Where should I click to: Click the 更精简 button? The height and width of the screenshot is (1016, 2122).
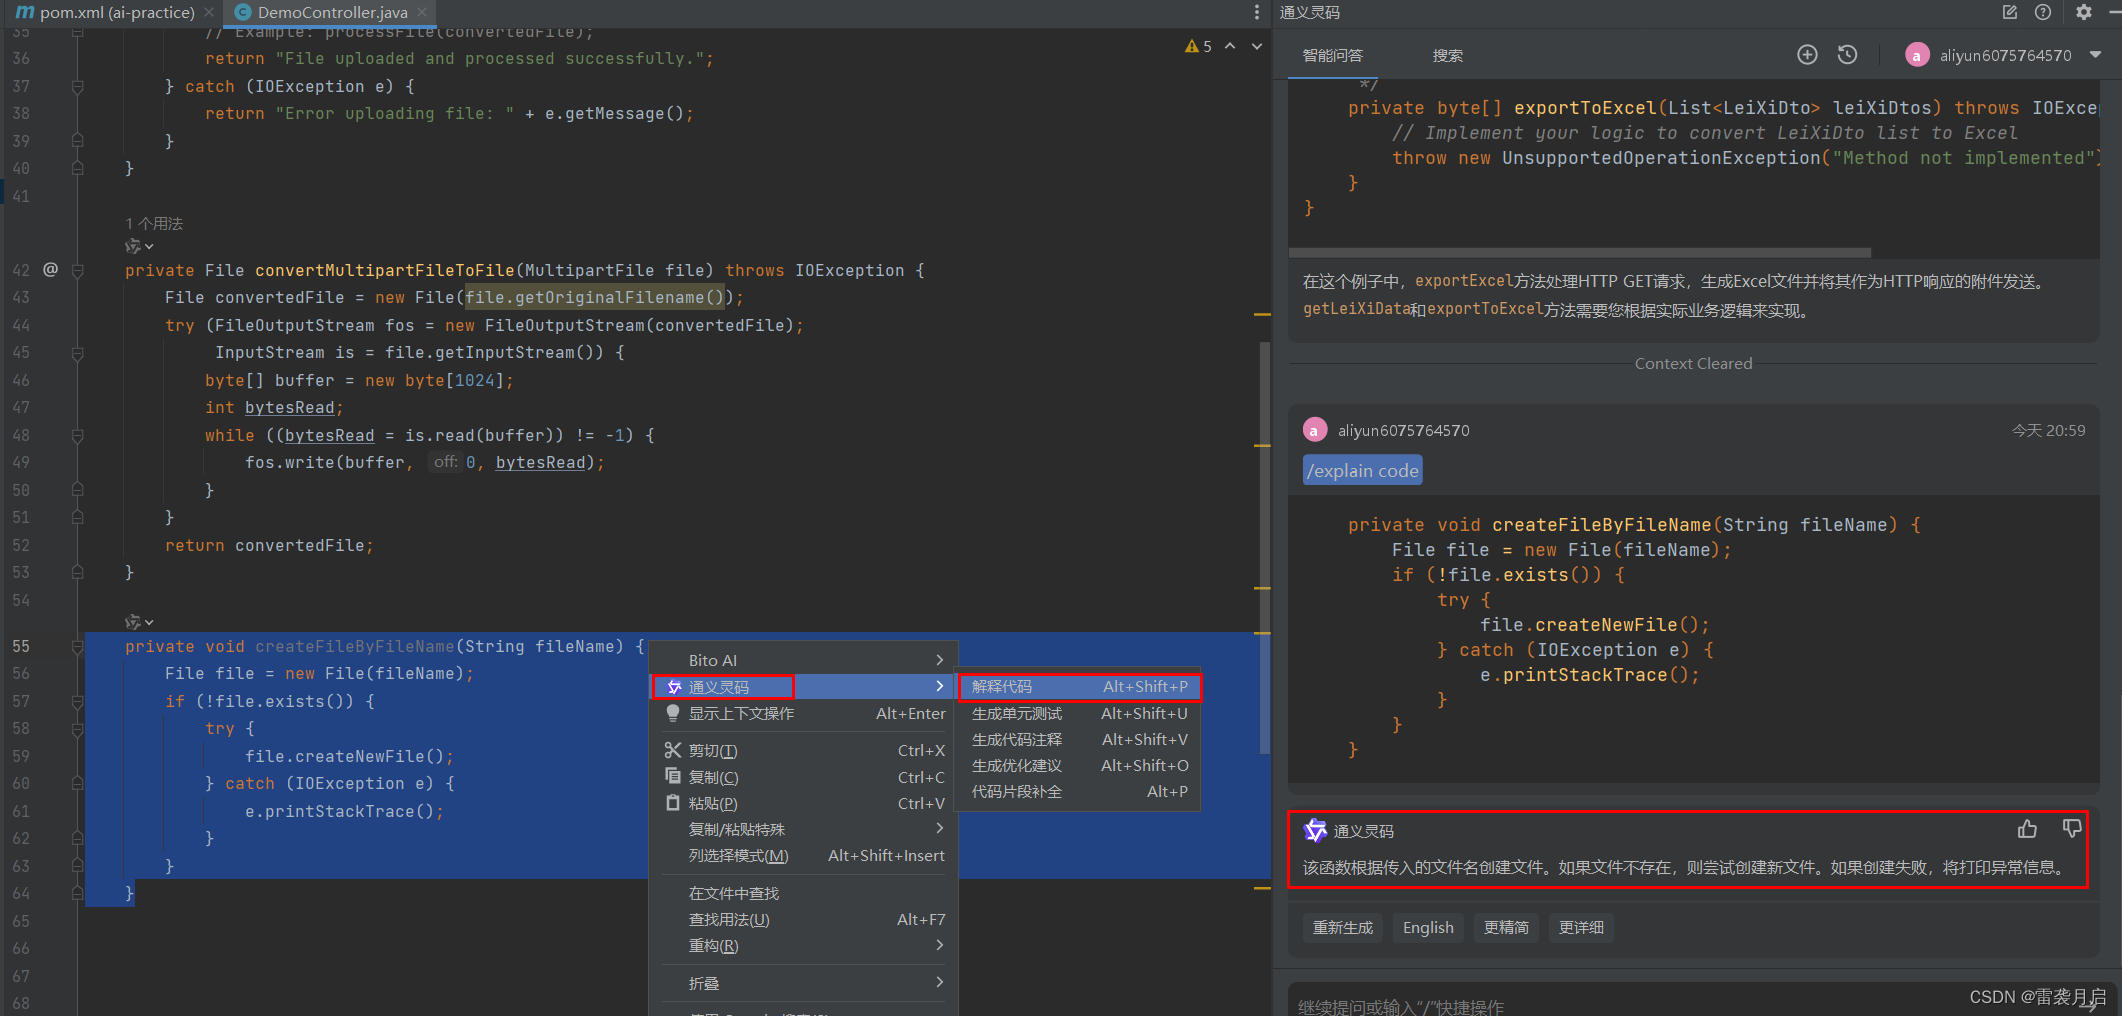click(x=1506, y=928)
